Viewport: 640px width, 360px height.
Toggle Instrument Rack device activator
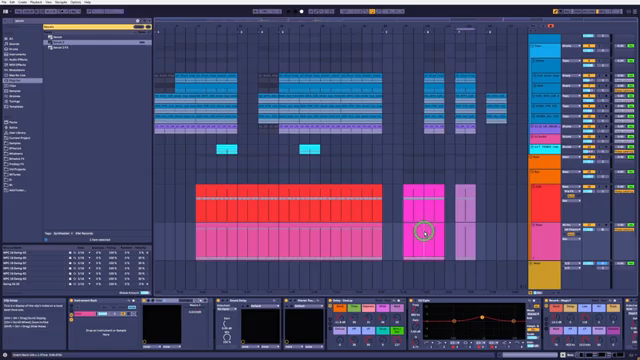[x=71, y=301]
